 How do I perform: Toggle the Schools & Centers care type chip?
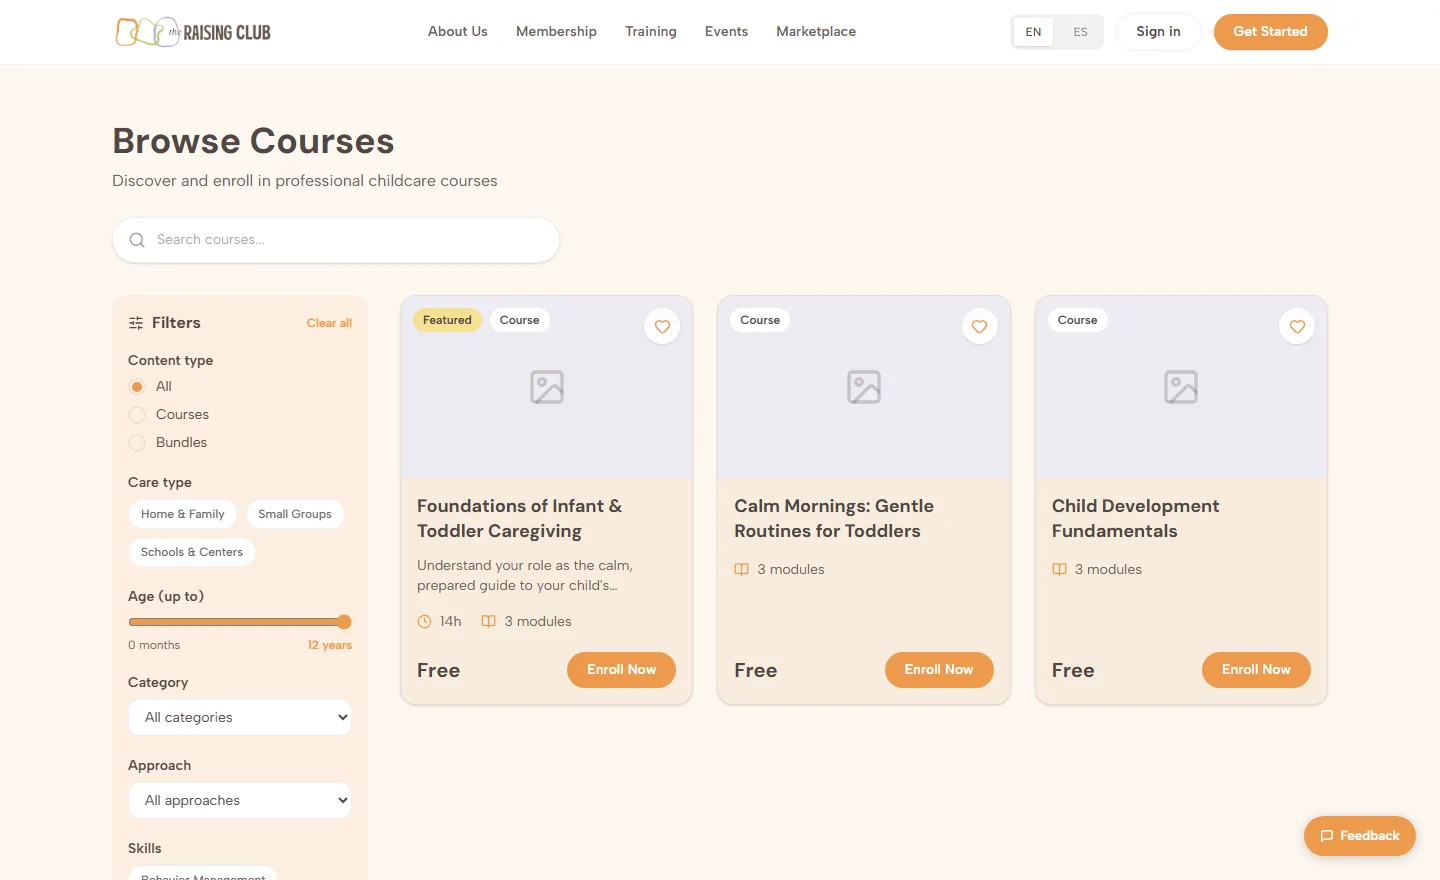point(192,552)
